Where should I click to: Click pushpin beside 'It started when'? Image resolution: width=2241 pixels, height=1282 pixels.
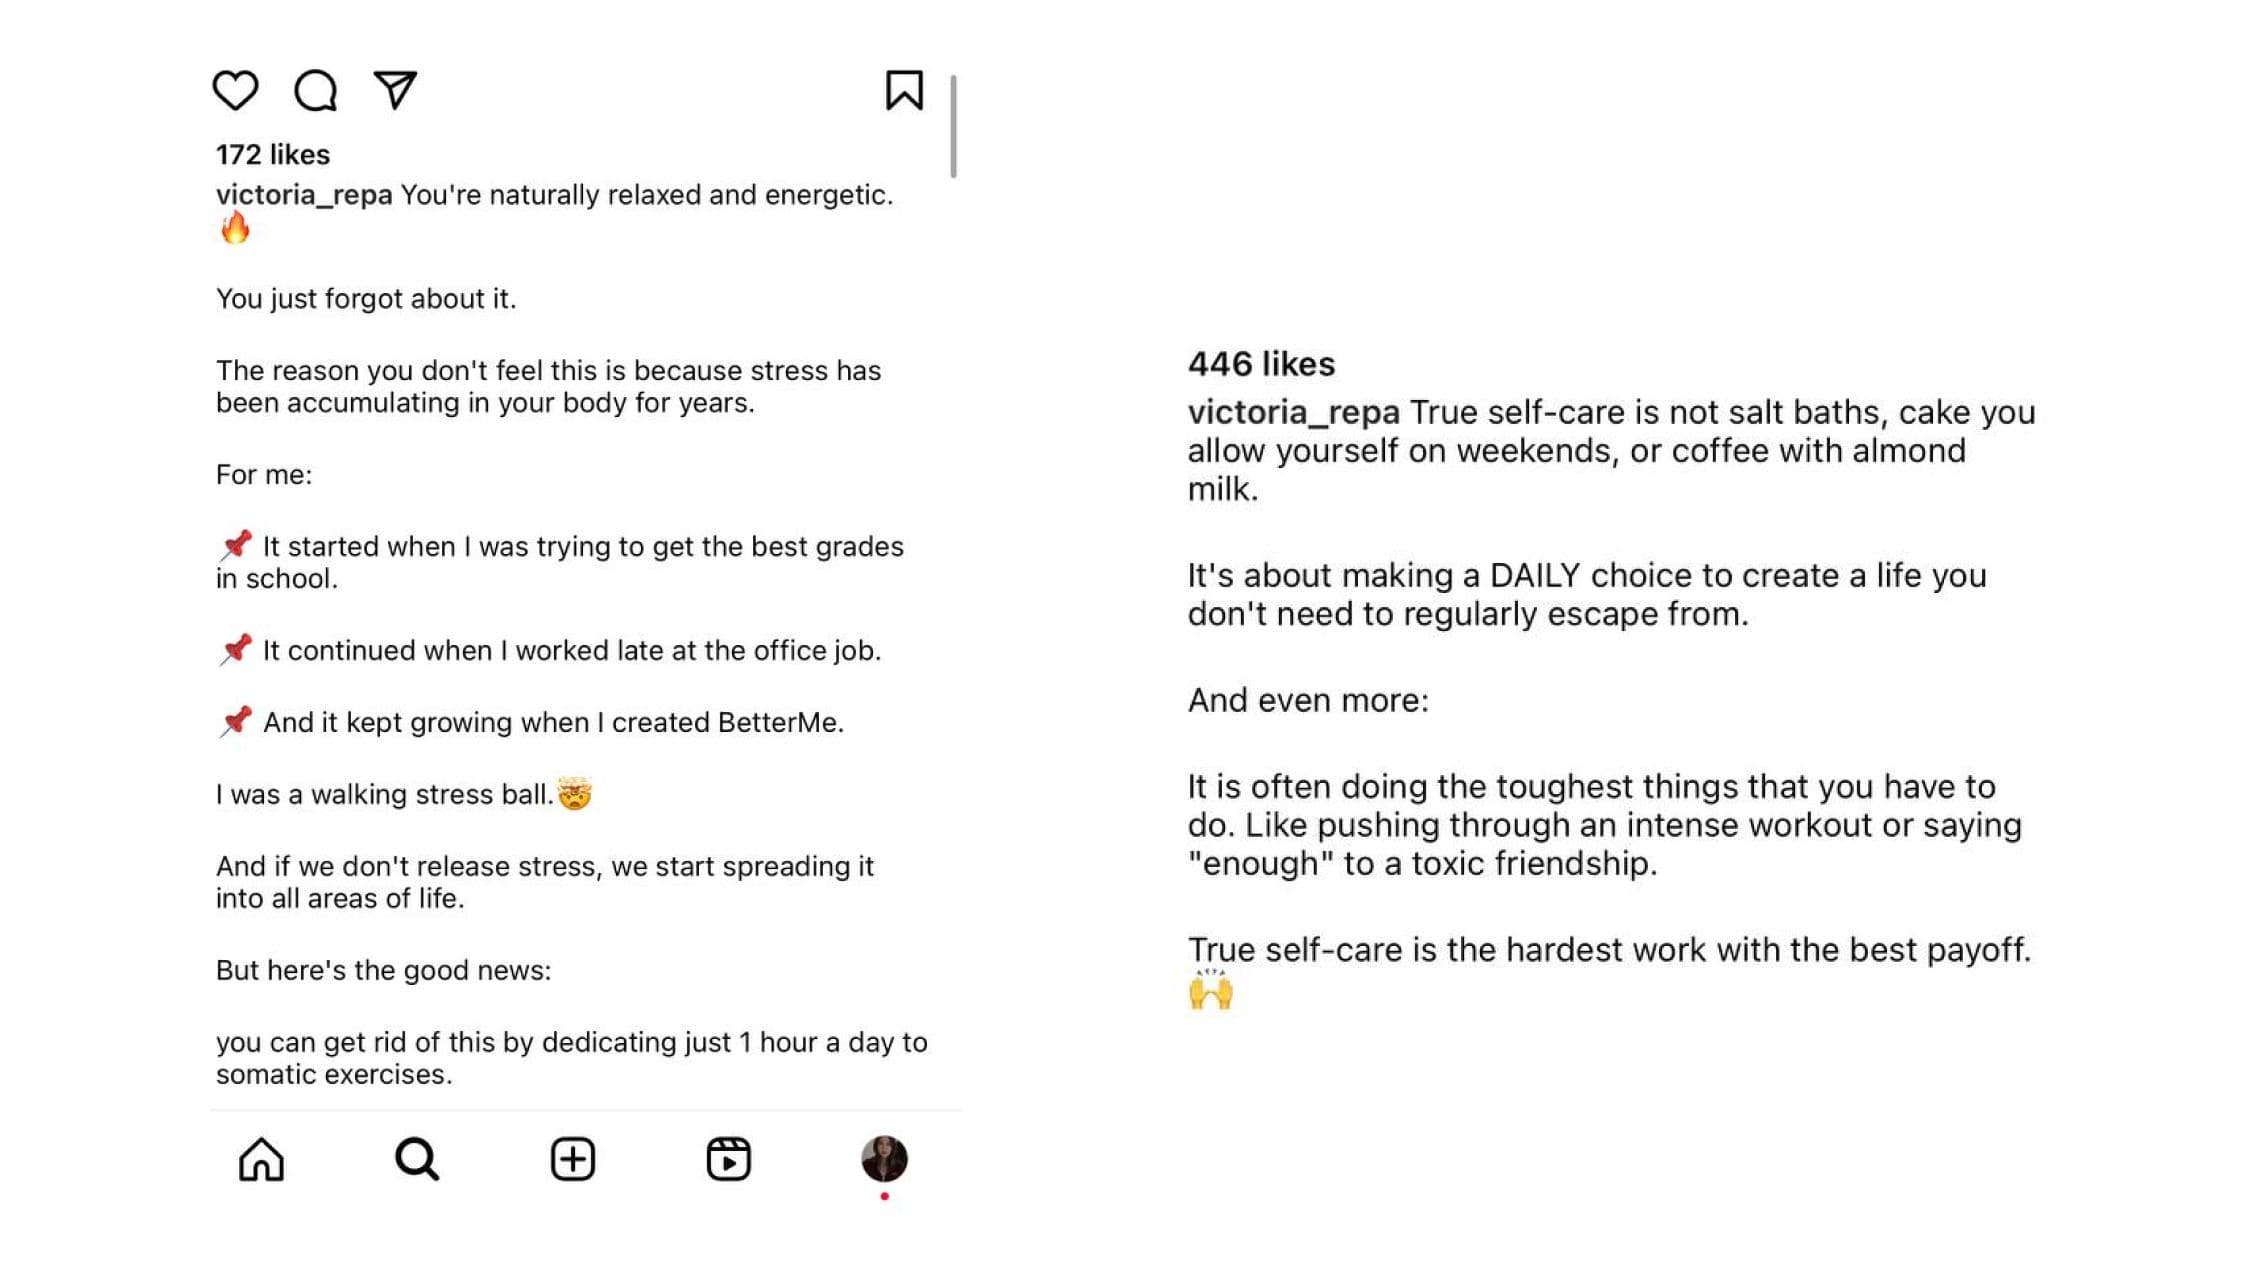235,546
